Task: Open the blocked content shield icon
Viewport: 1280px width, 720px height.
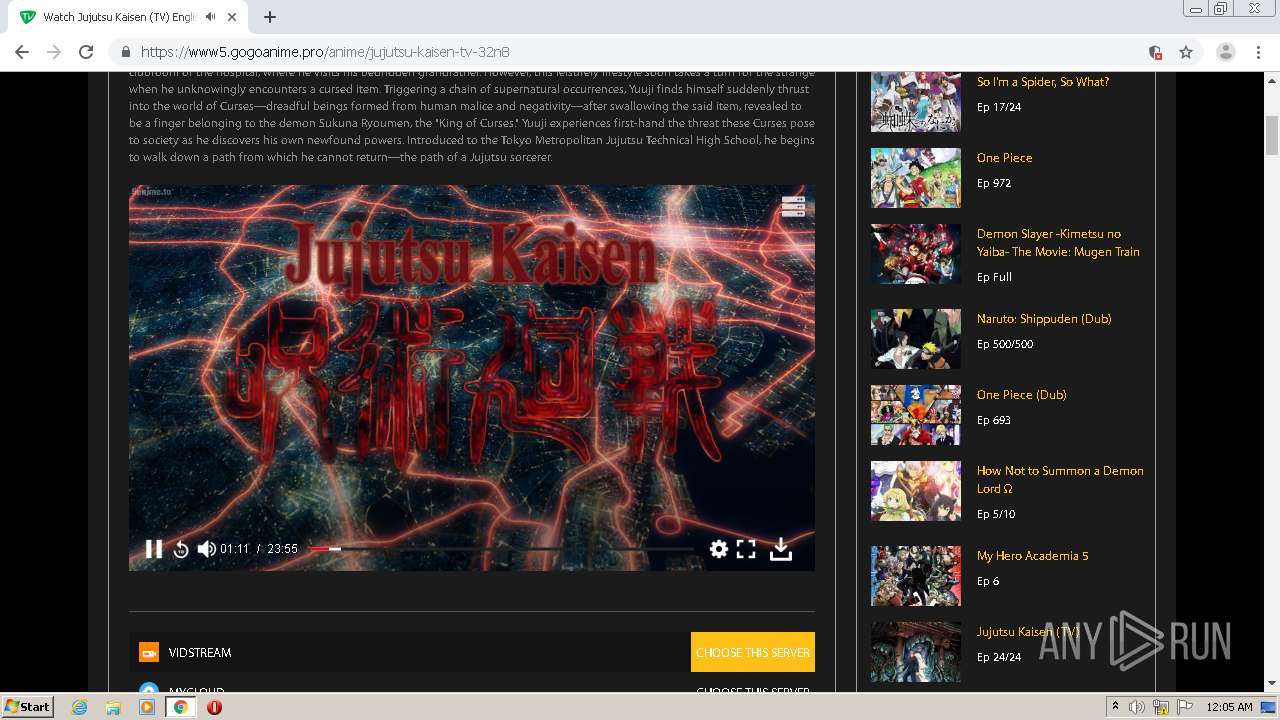Action: [1155, 52]
